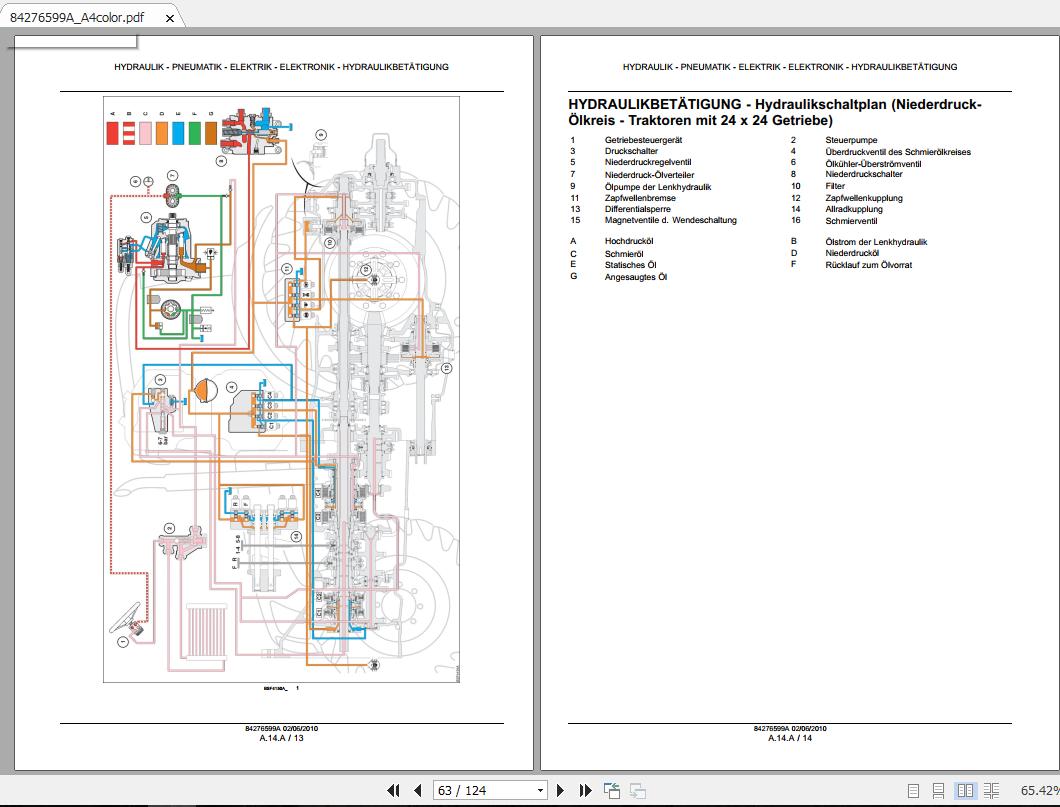This screenshot has height=807, width=1060.
Task: Close the 84276599A_A4color.pdf tab
Action: (169, 17)
